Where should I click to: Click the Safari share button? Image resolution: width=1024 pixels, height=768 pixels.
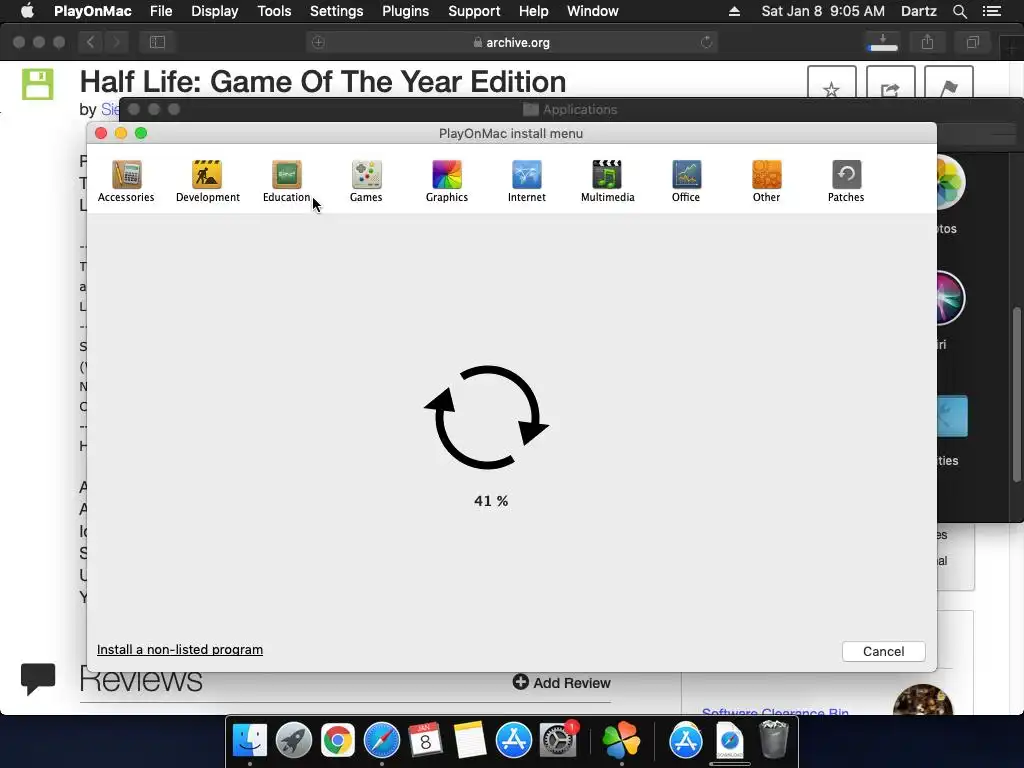coord(927,42)
